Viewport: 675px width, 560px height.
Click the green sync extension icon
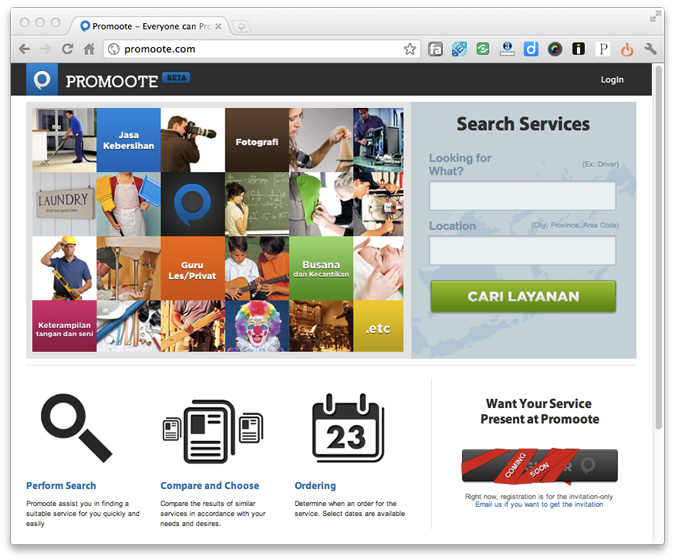(483, 49)
